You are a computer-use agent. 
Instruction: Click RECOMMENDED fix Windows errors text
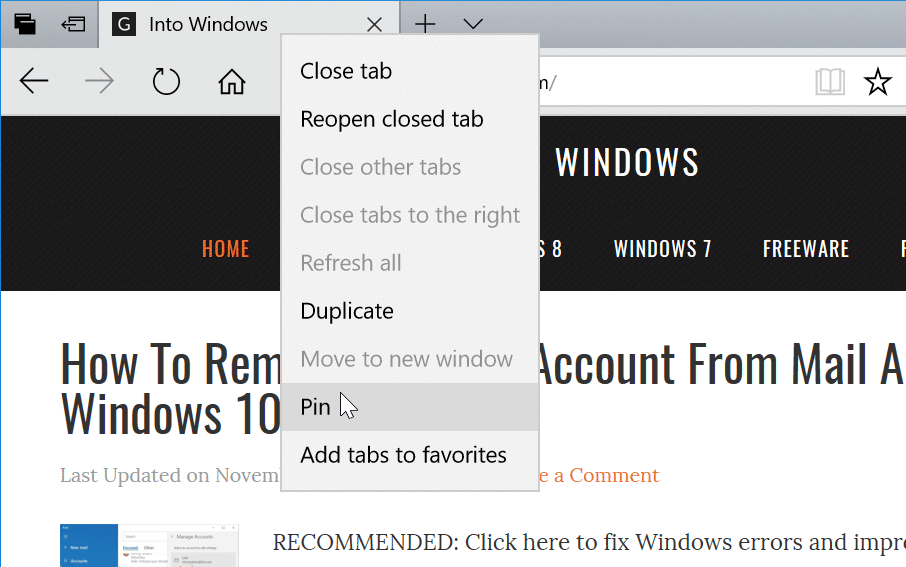click(589, 543)
